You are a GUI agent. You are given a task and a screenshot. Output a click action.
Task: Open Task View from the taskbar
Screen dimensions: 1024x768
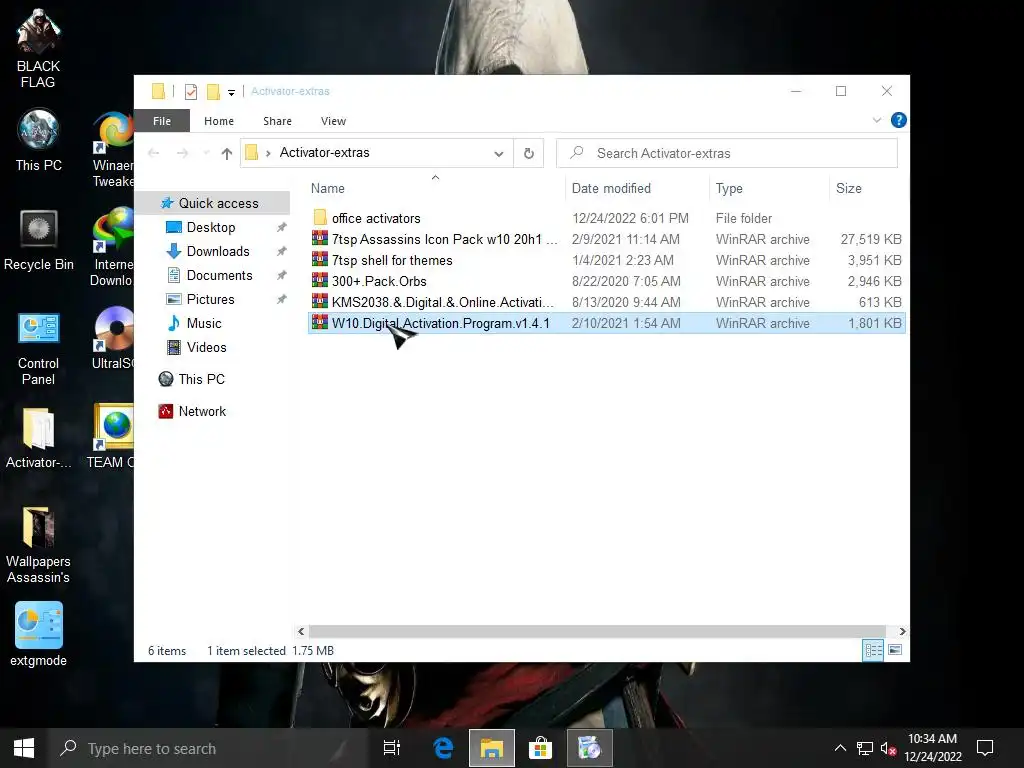point(392,748)
